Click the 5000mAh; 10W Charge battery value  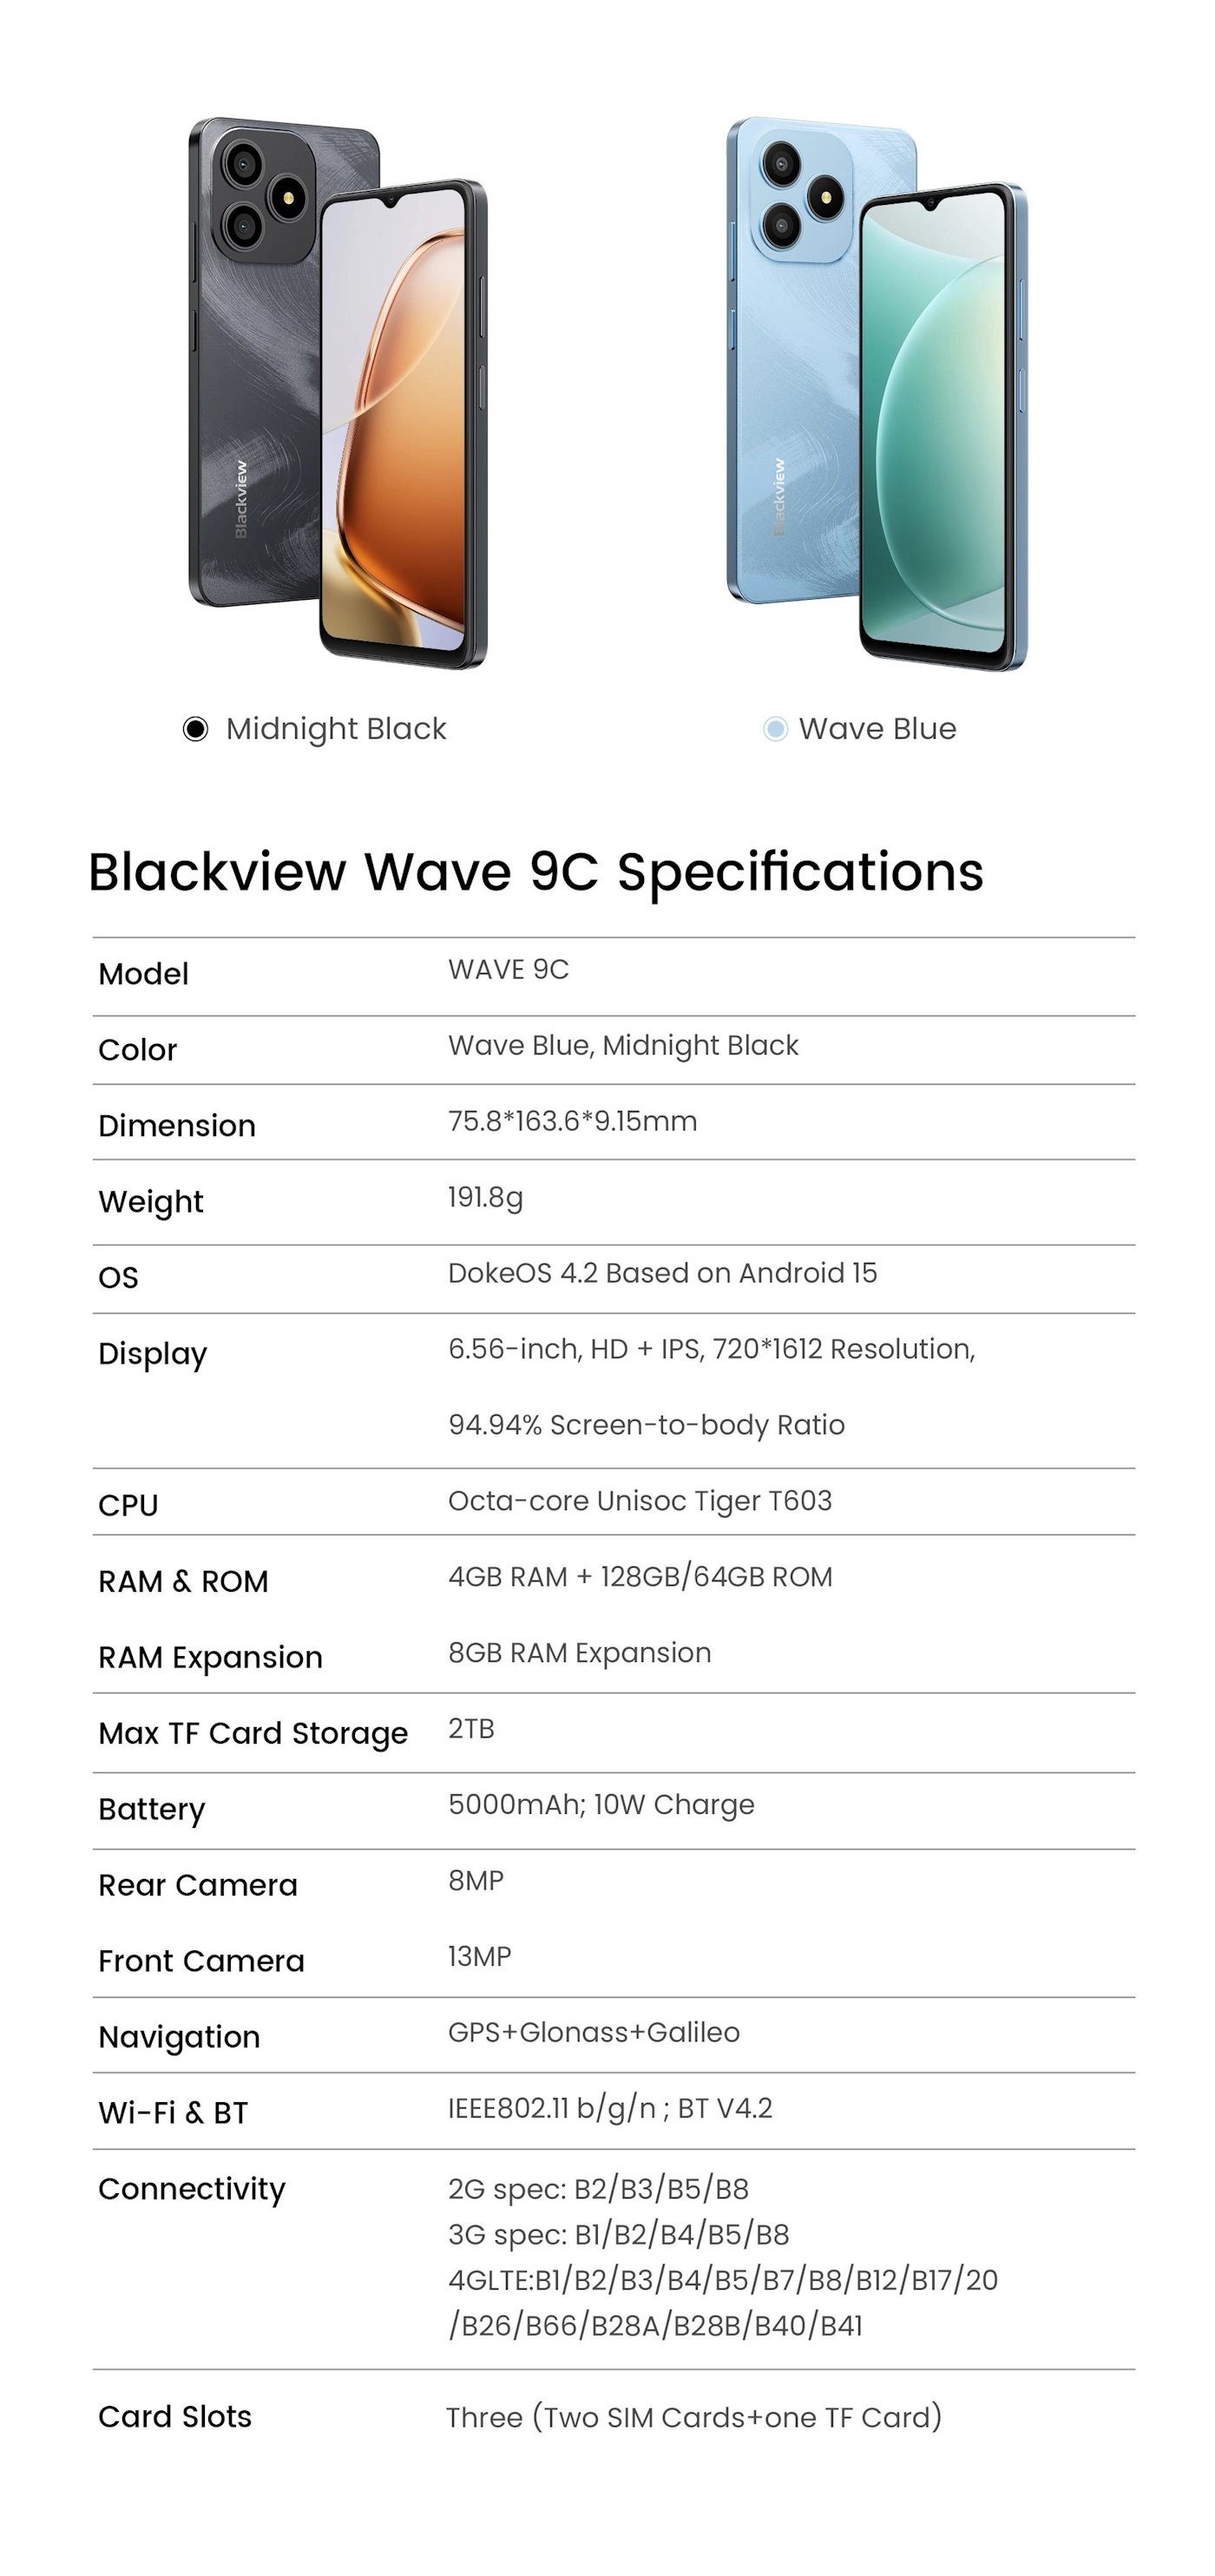click(x=601, y=1805)
